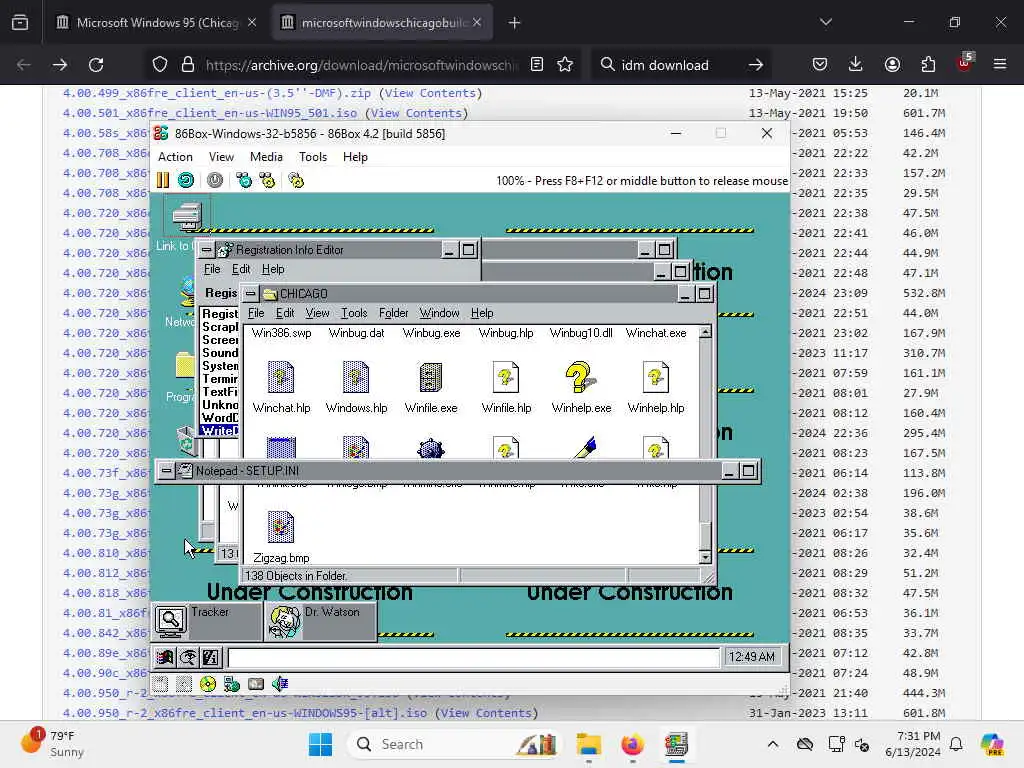Image resolution: width=1024 pixels, height=768 pixels.
Task: Click the Recycle Bin desktop icon
Action: 186,440
